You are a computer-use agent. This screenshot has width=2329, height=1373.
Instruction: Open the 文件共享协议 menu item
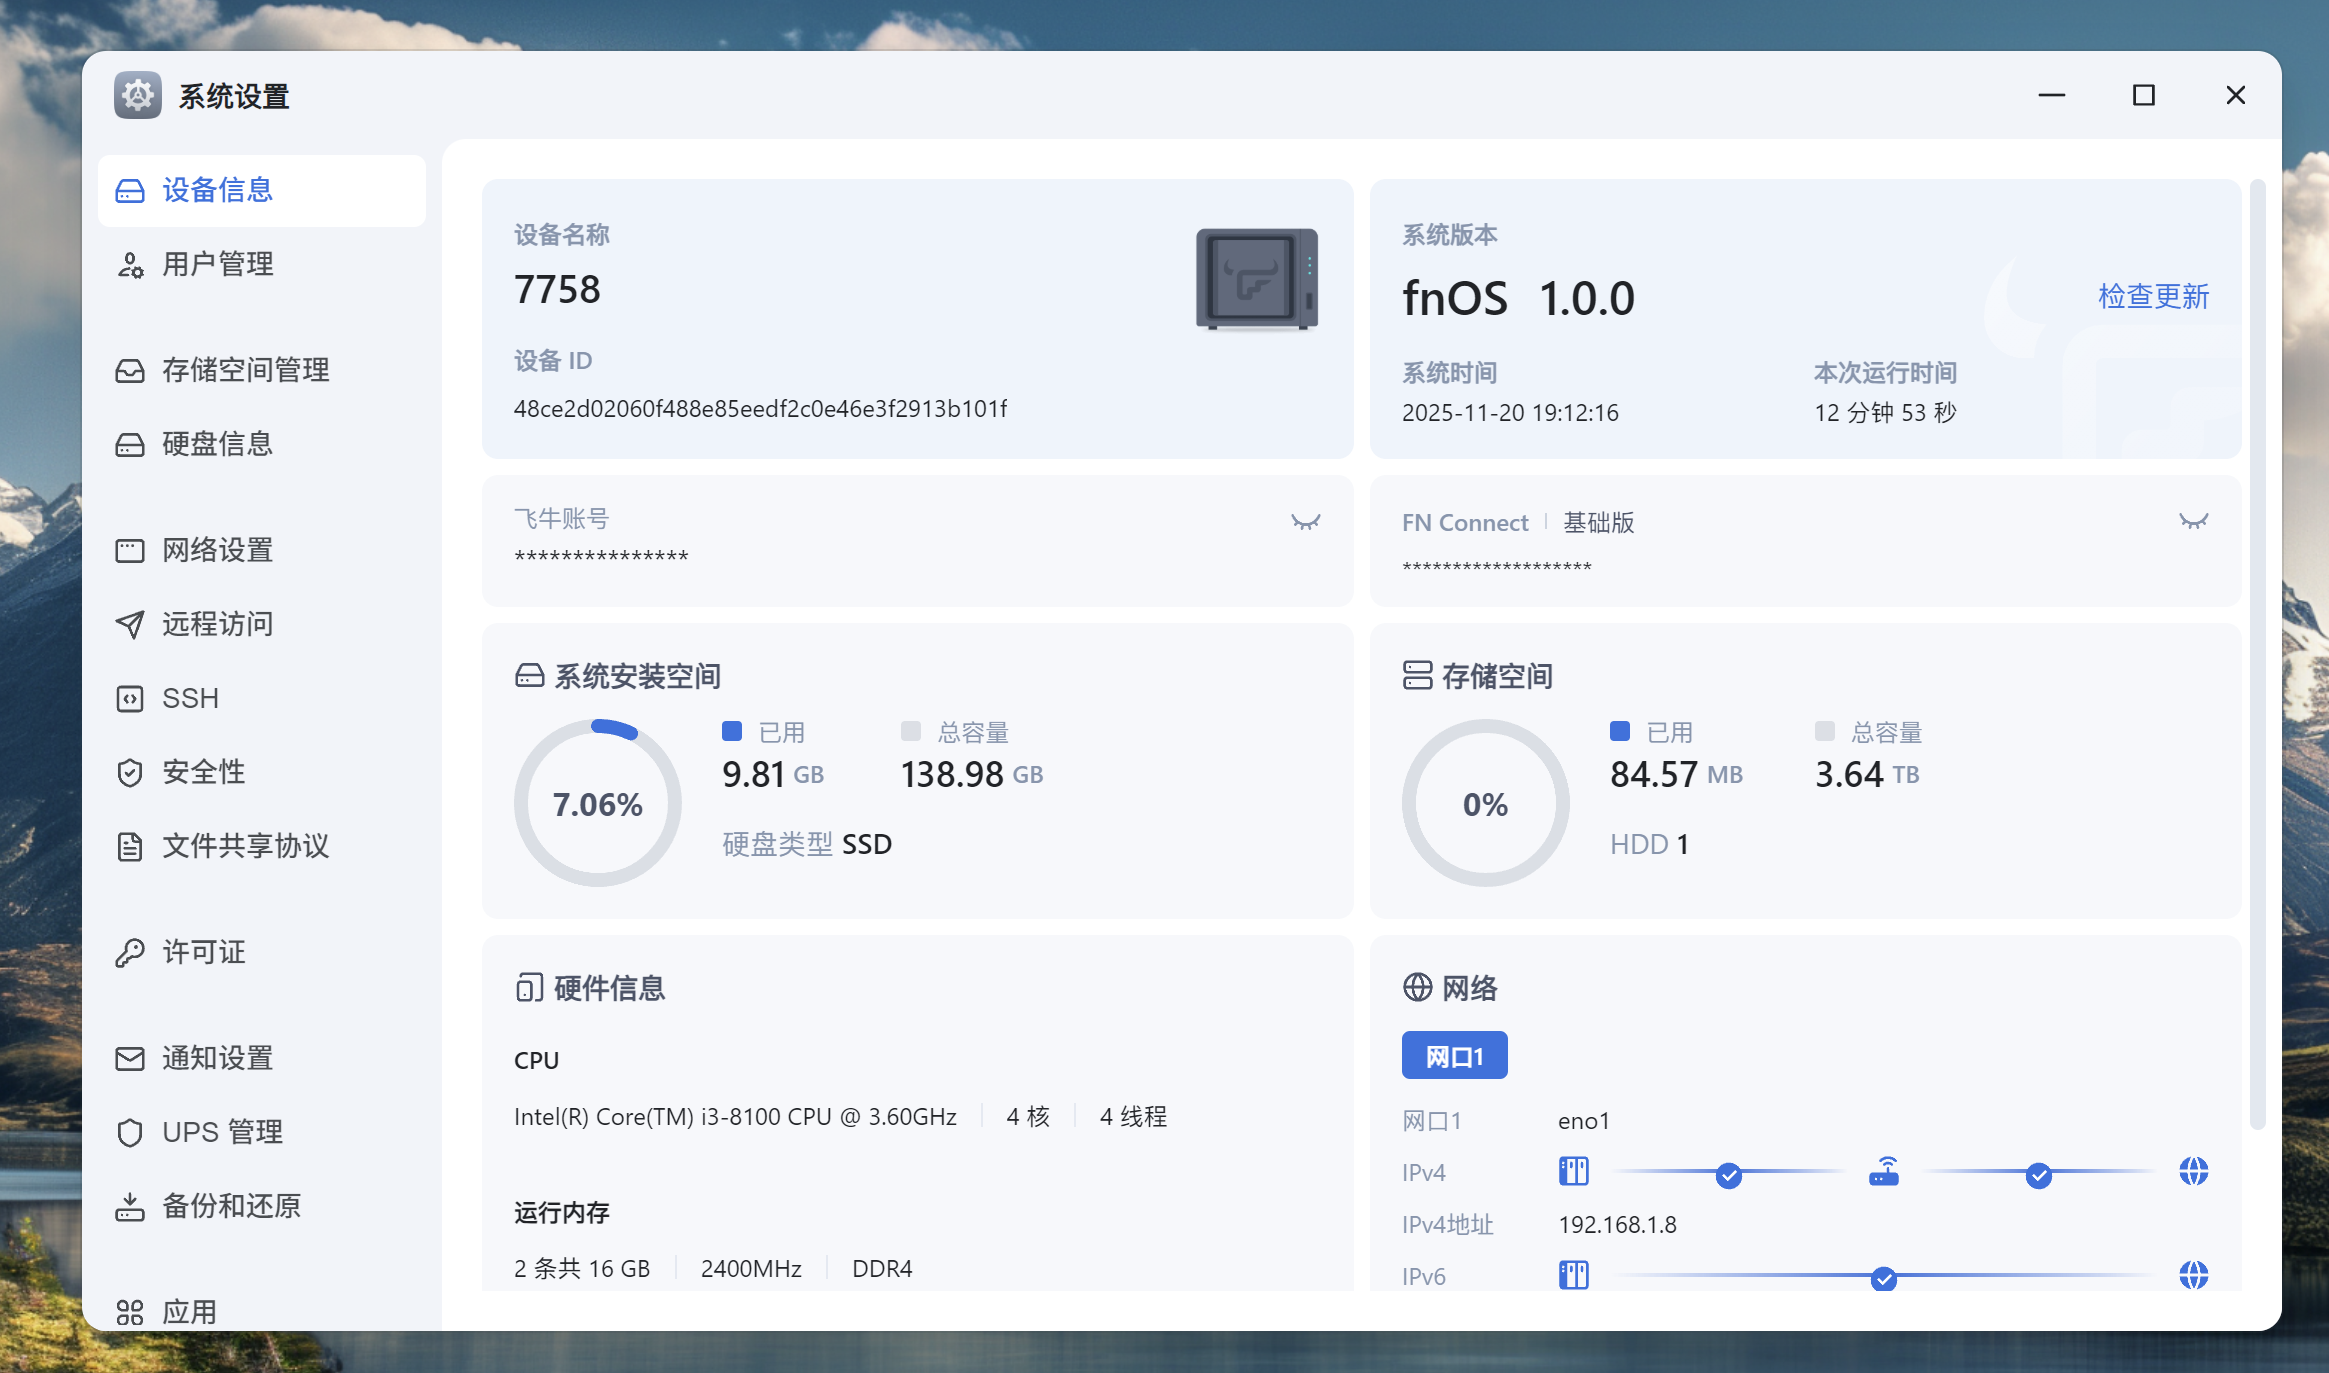tap(246, 846)
